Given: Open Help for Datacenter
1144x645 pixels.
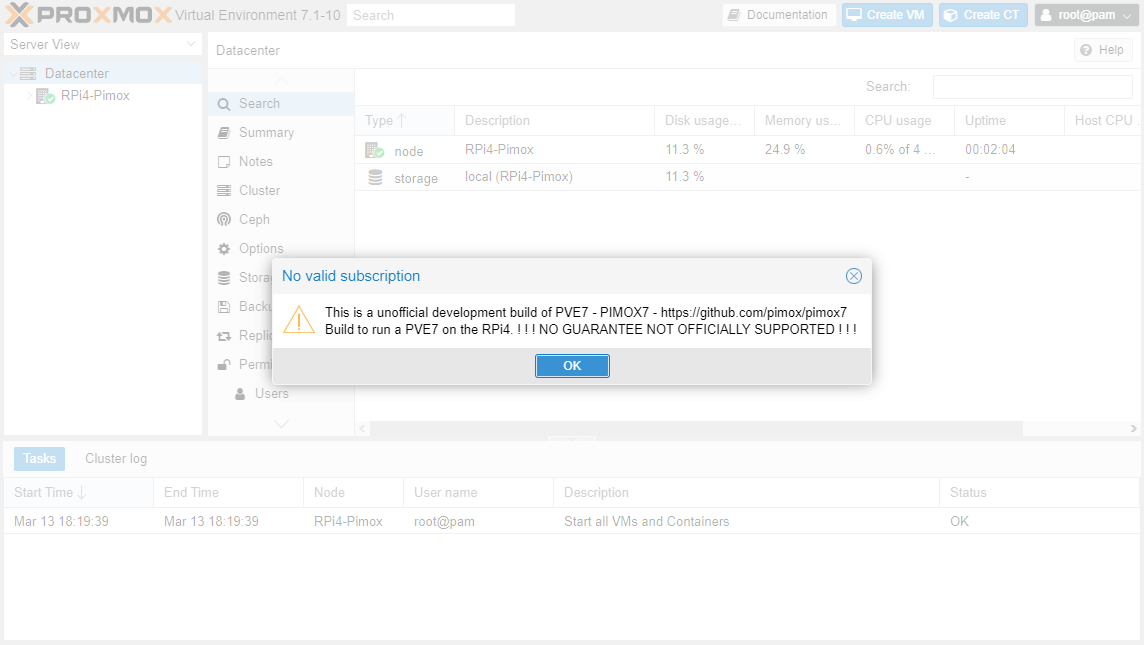Looking at the screenshot, I should pyautogui.click(x=1102, y=50).
